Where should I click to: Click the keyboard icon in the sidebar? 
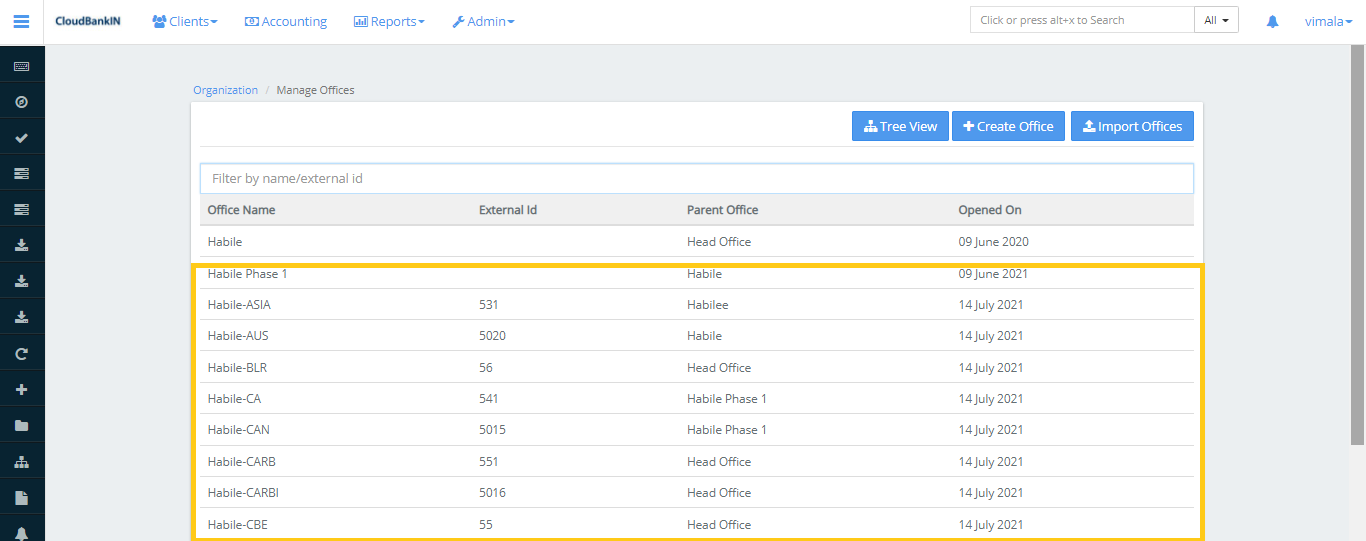tap(21, 66)
